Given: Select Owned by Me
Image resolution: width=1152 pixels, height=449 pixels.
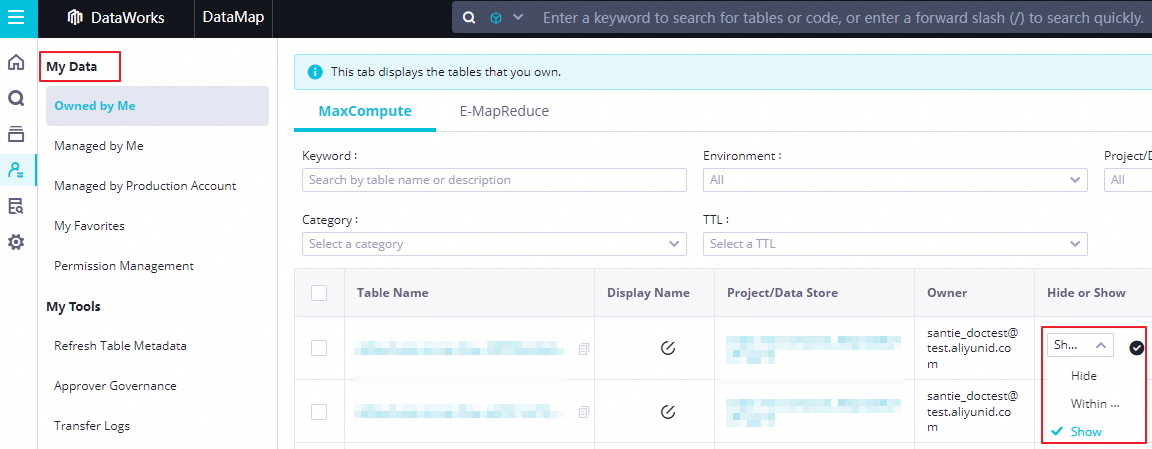Looking at the screenshot, I should point(157,106).
